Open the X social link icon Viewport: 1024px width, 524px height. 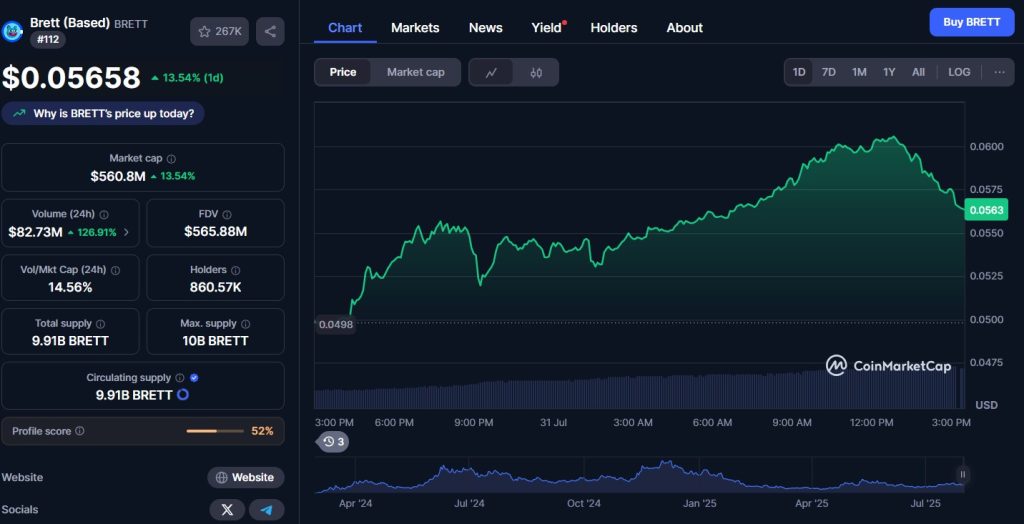tap(227, 510)
